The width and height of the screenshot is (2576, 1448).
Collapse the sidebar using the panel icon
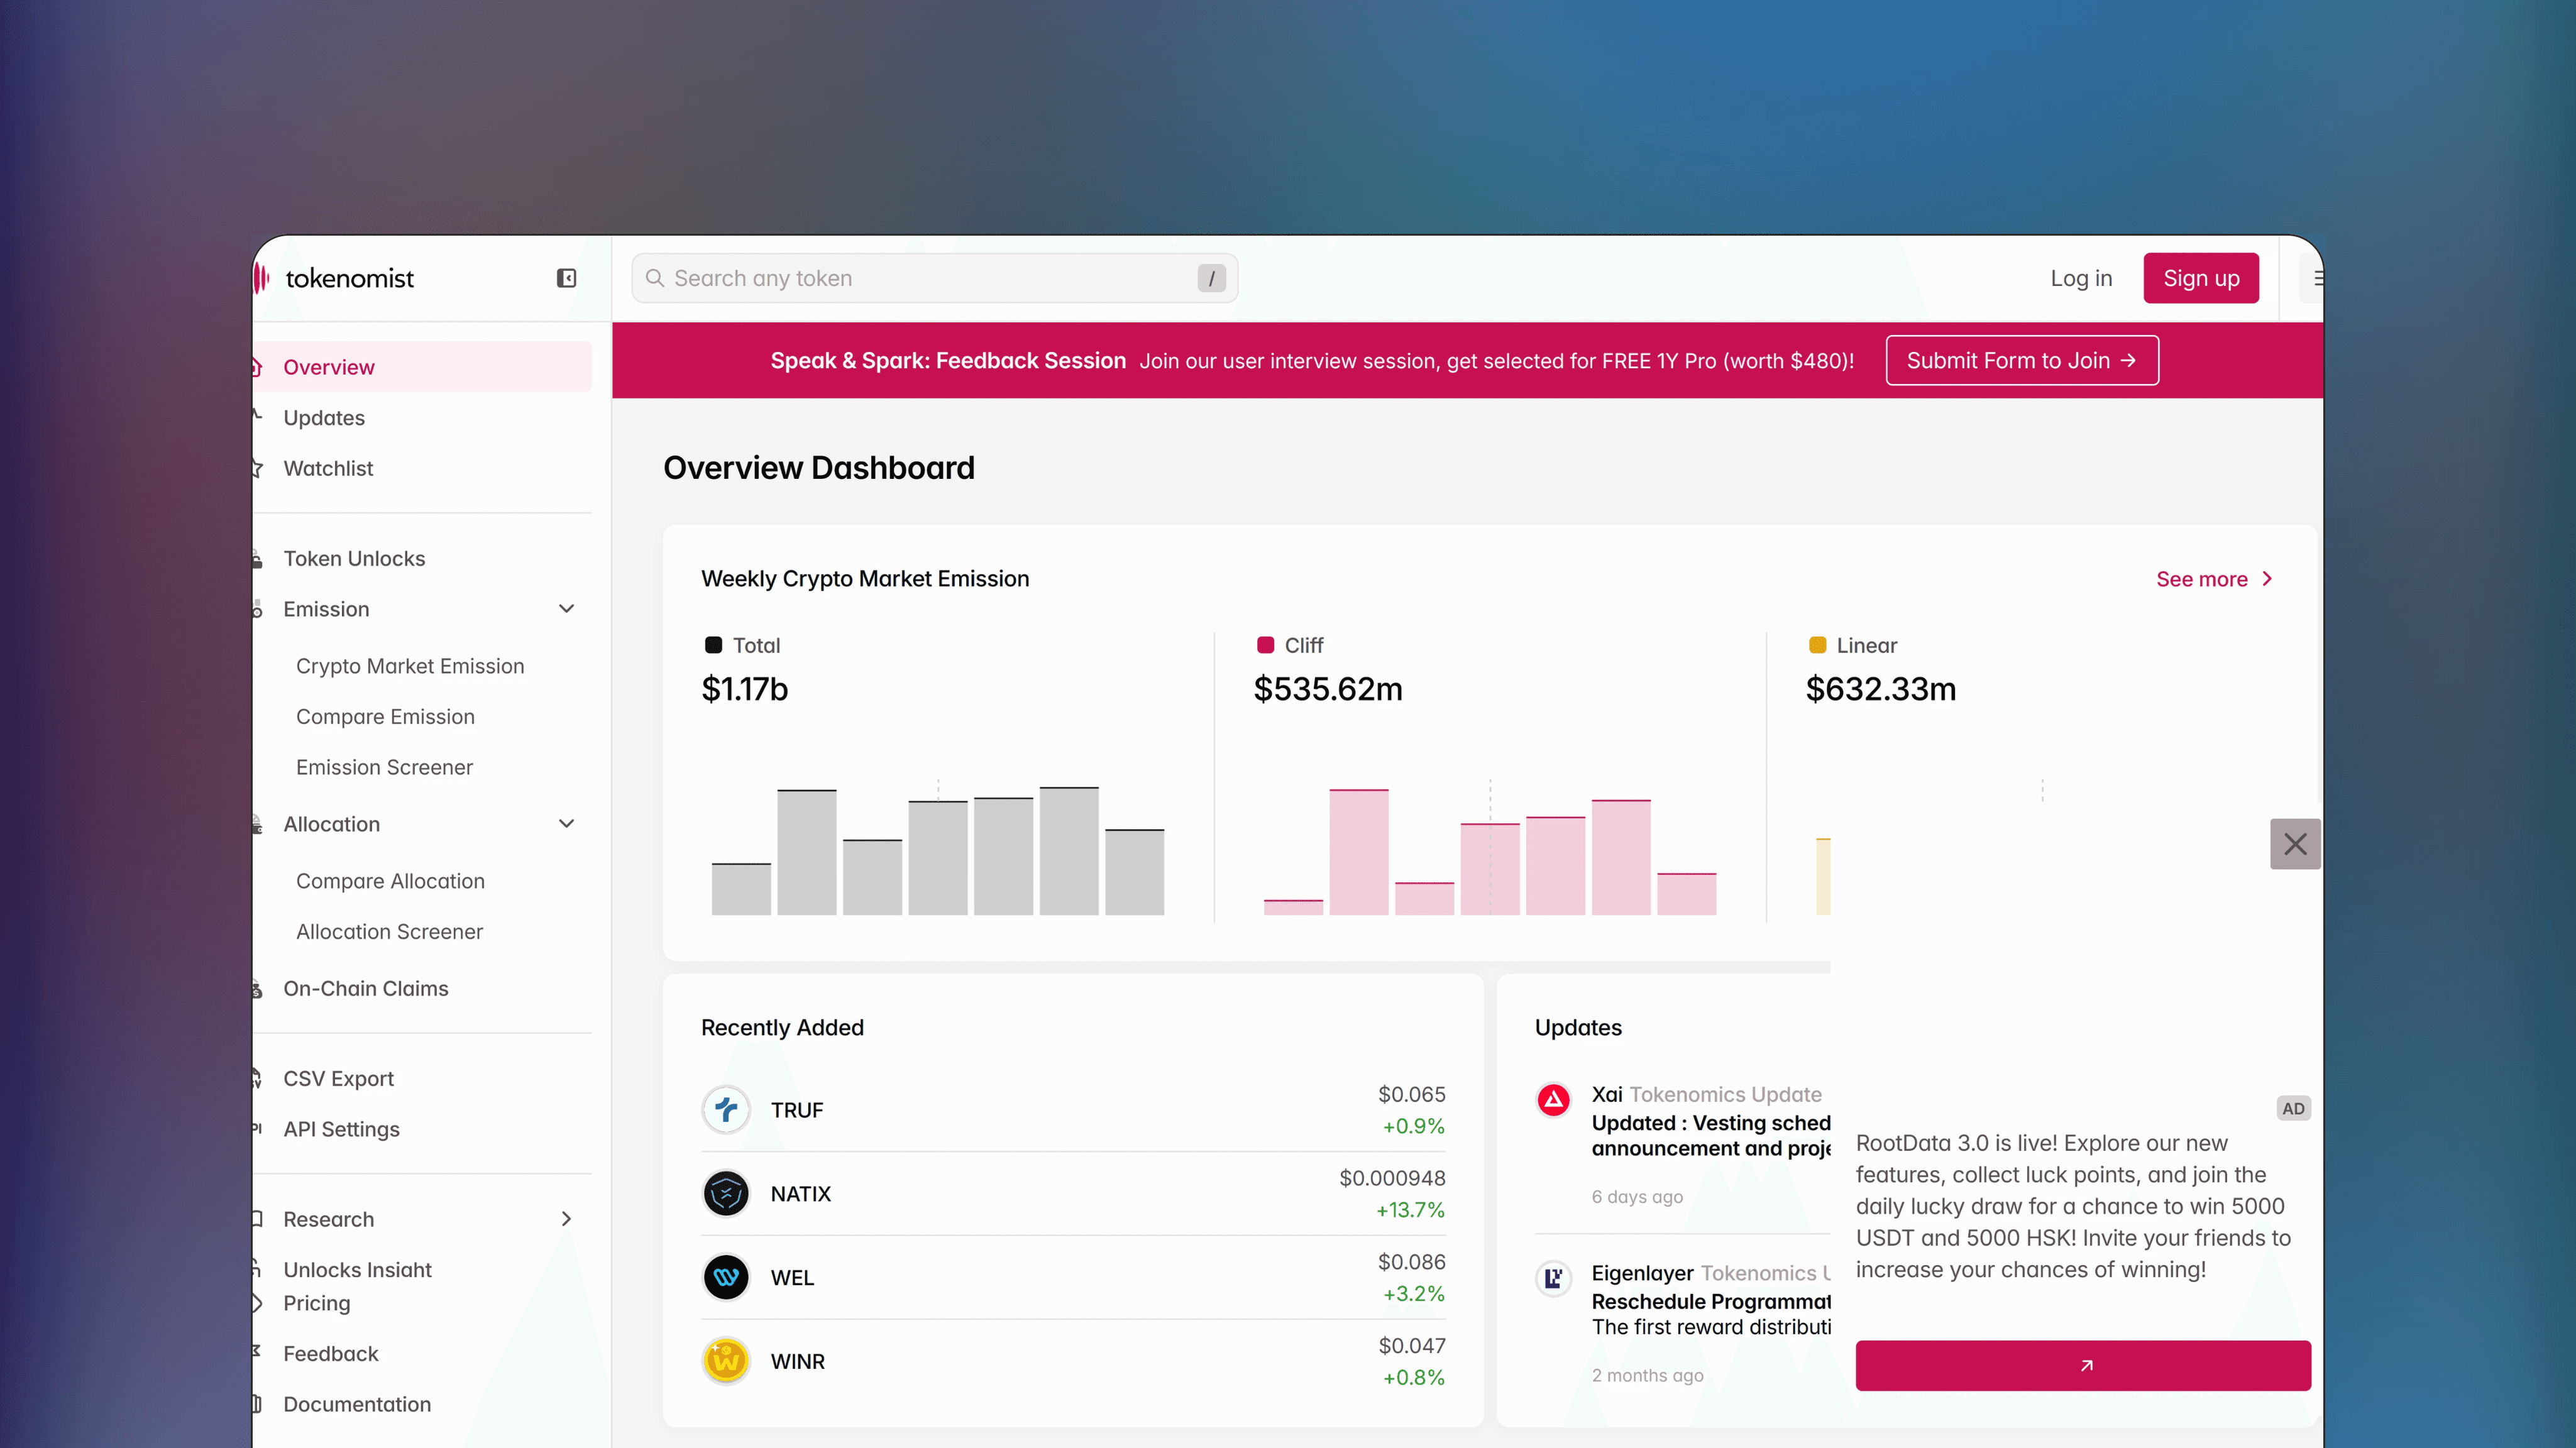pyautogui.click(x=566, y=278)
